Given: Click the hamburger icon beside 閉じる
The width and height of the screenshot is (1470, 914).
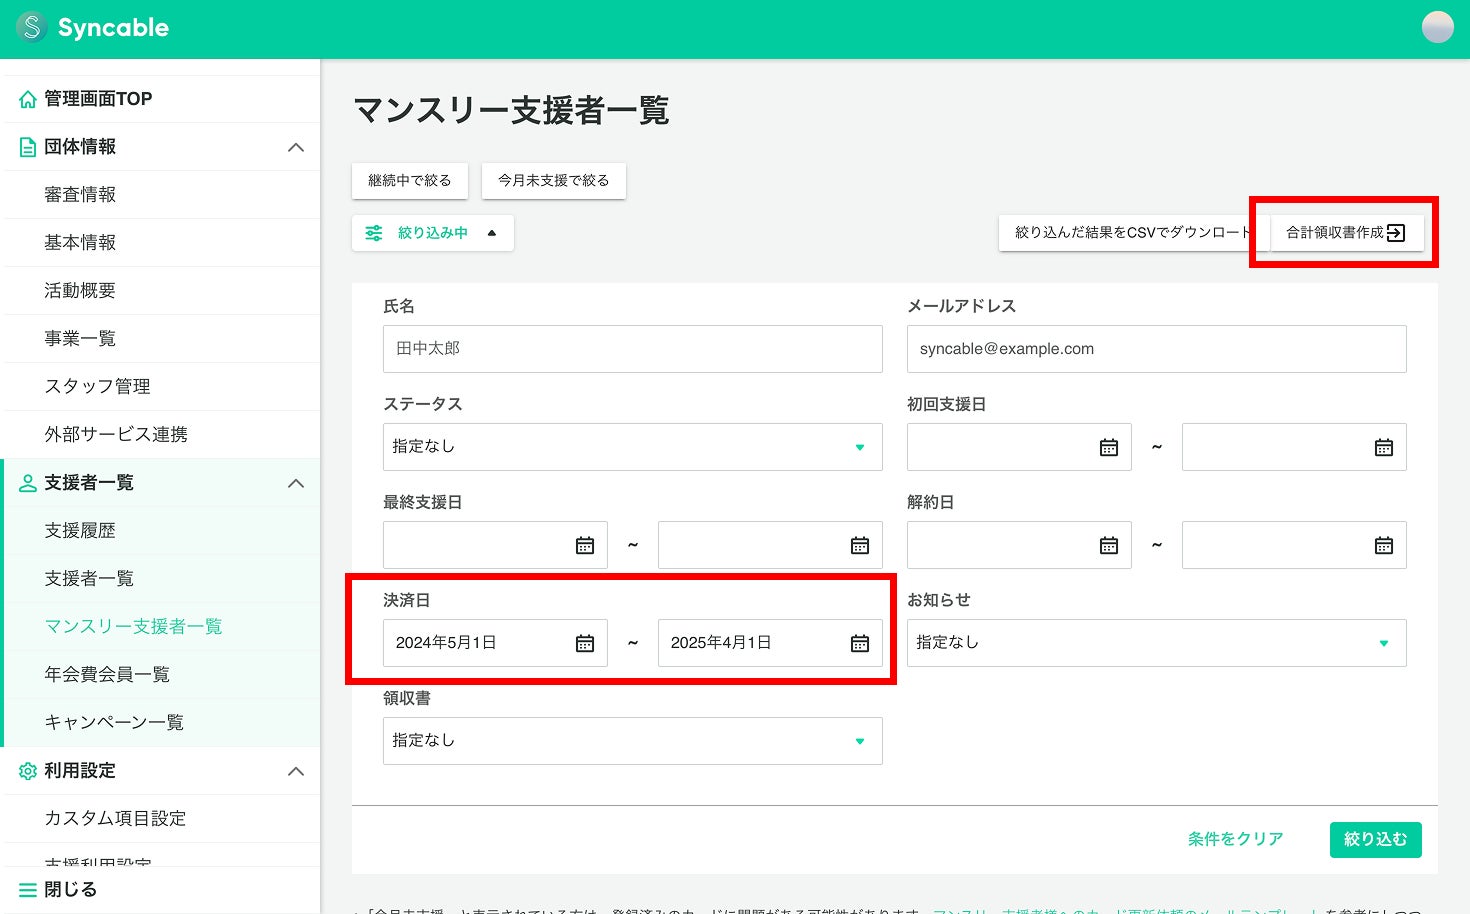Looking at the screenshot, I should click(28, 890).
